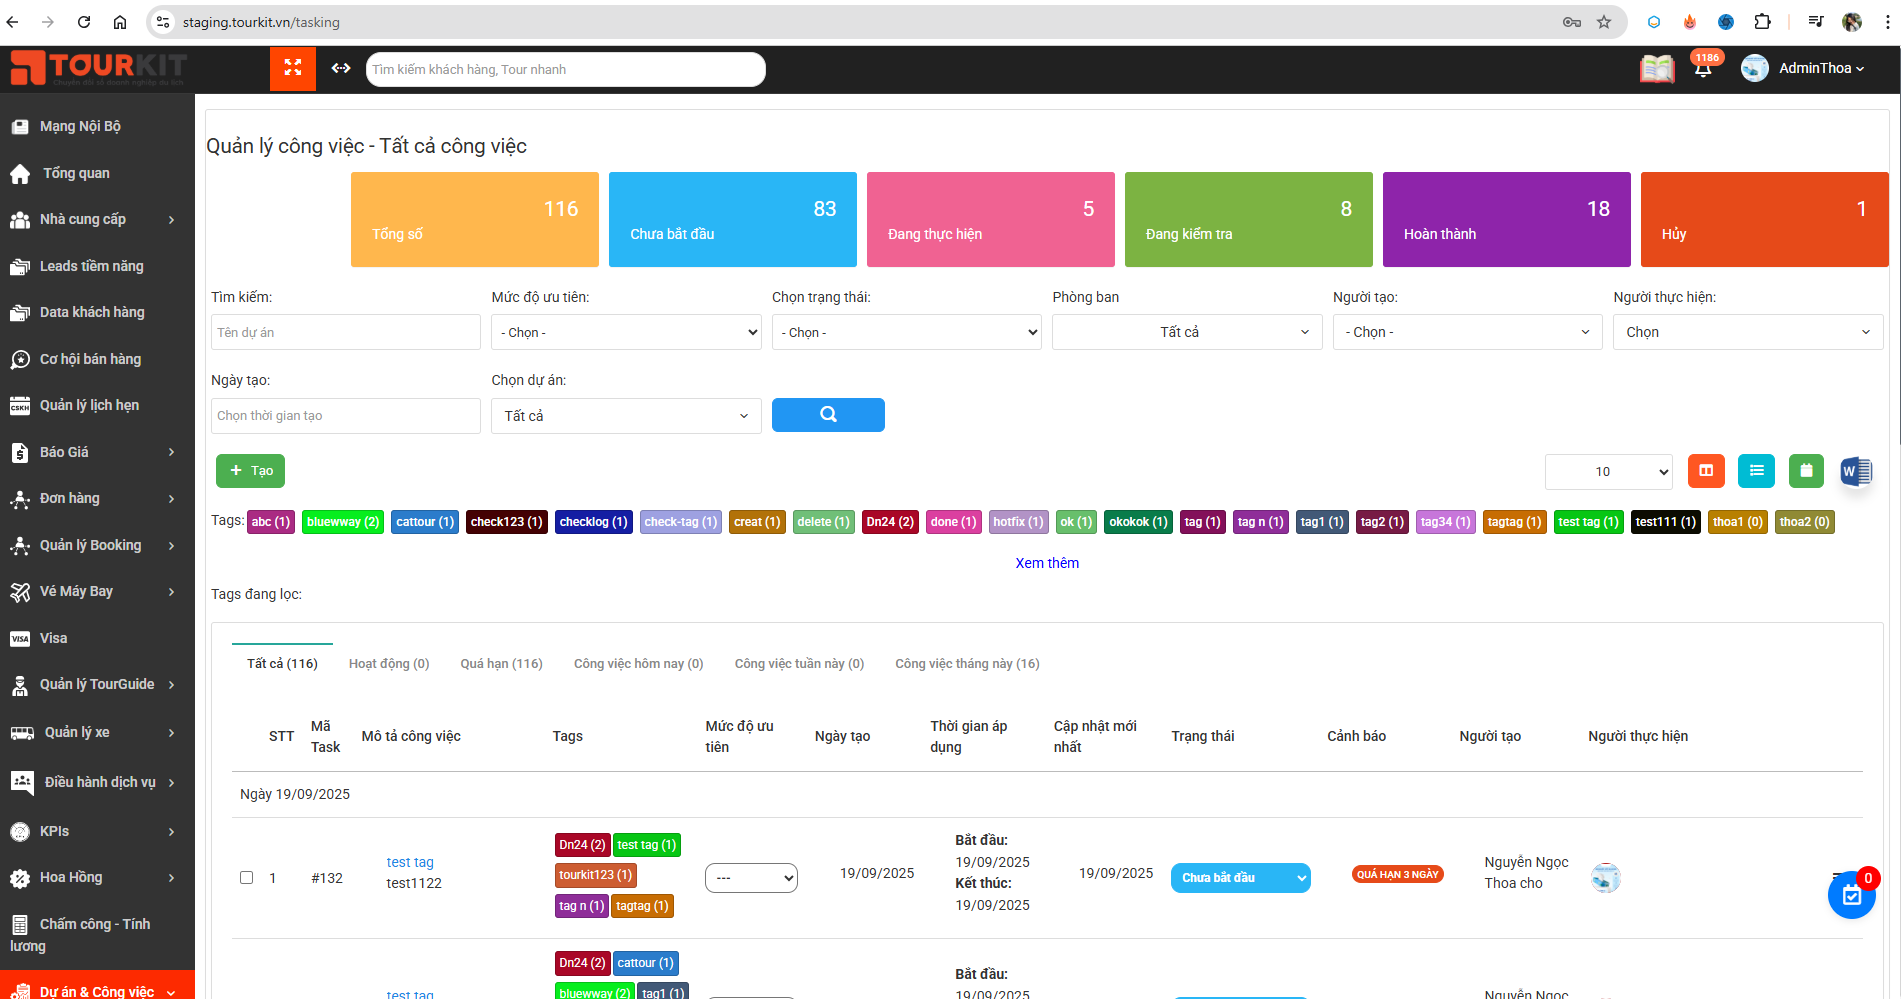Open floating task checklist bubble
The width and height of the screenshot is (1901, 999).
[1851, 895]
